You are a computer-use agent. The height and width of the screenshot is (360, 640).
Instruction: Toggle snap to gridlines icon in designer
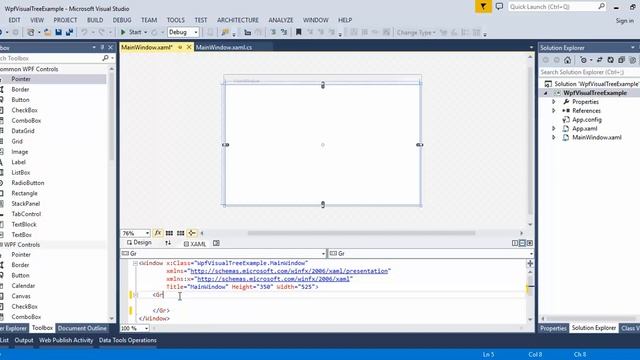pyautogui.click(x=180, y=233)
